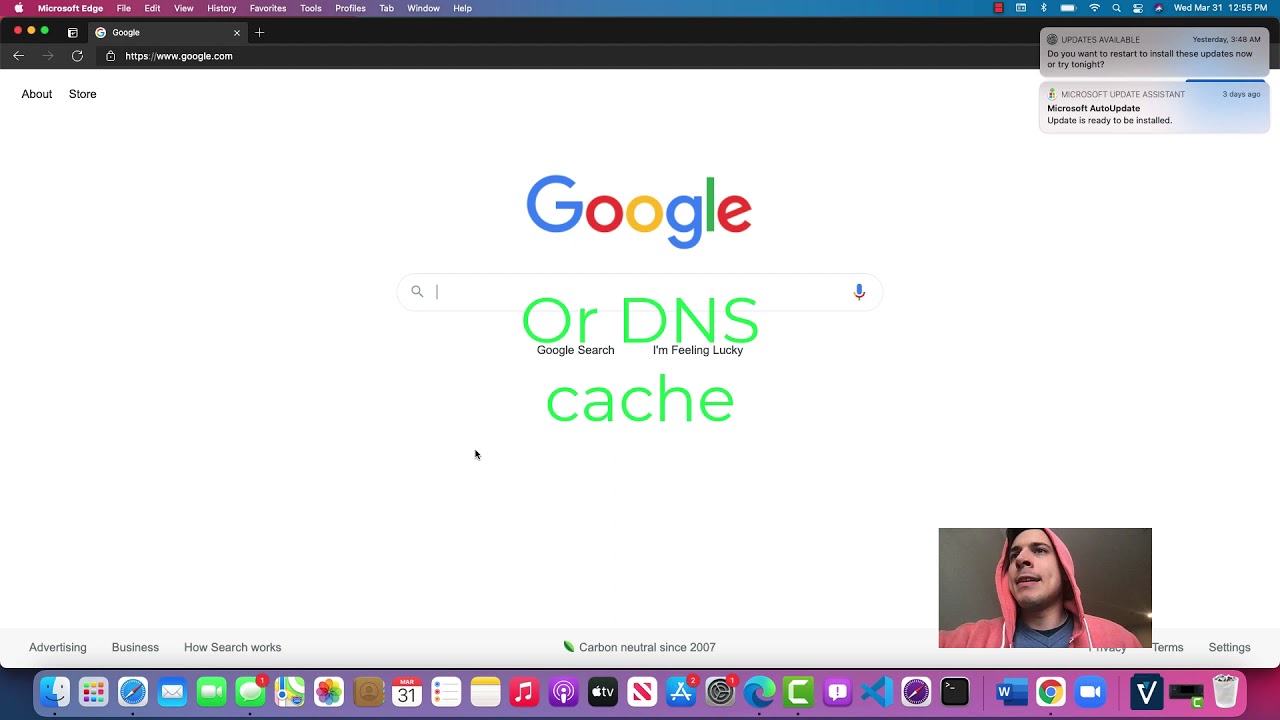
Task: Open the Edit menu
Action: (152, 8)
